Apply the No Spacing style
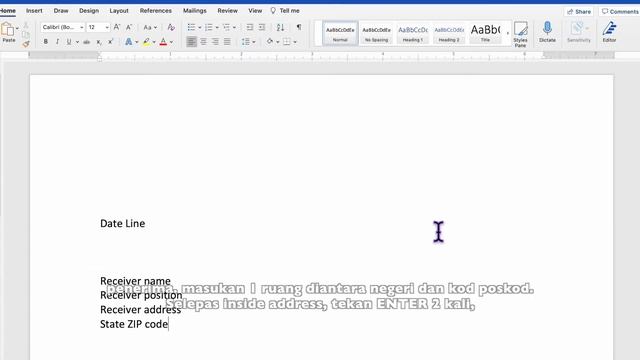 (376, 33)
